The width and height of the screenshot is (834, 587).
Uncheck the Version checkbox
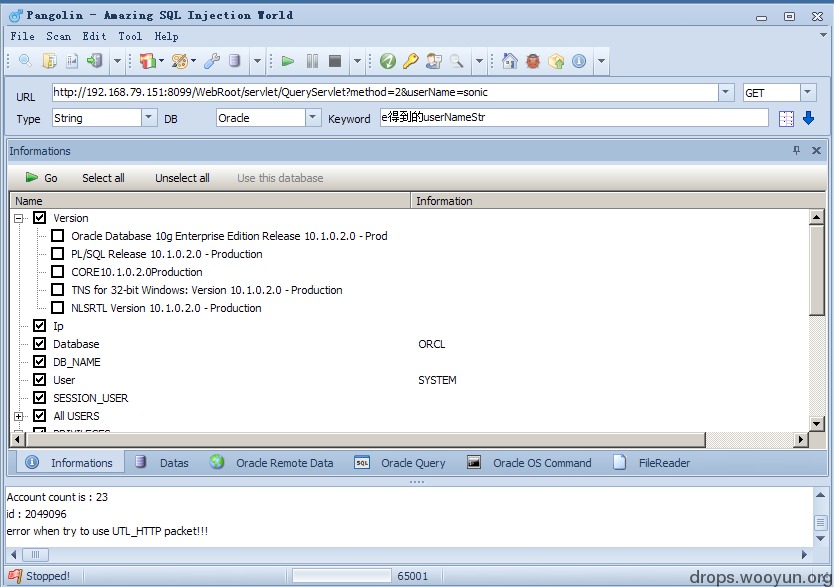point(40,217)
